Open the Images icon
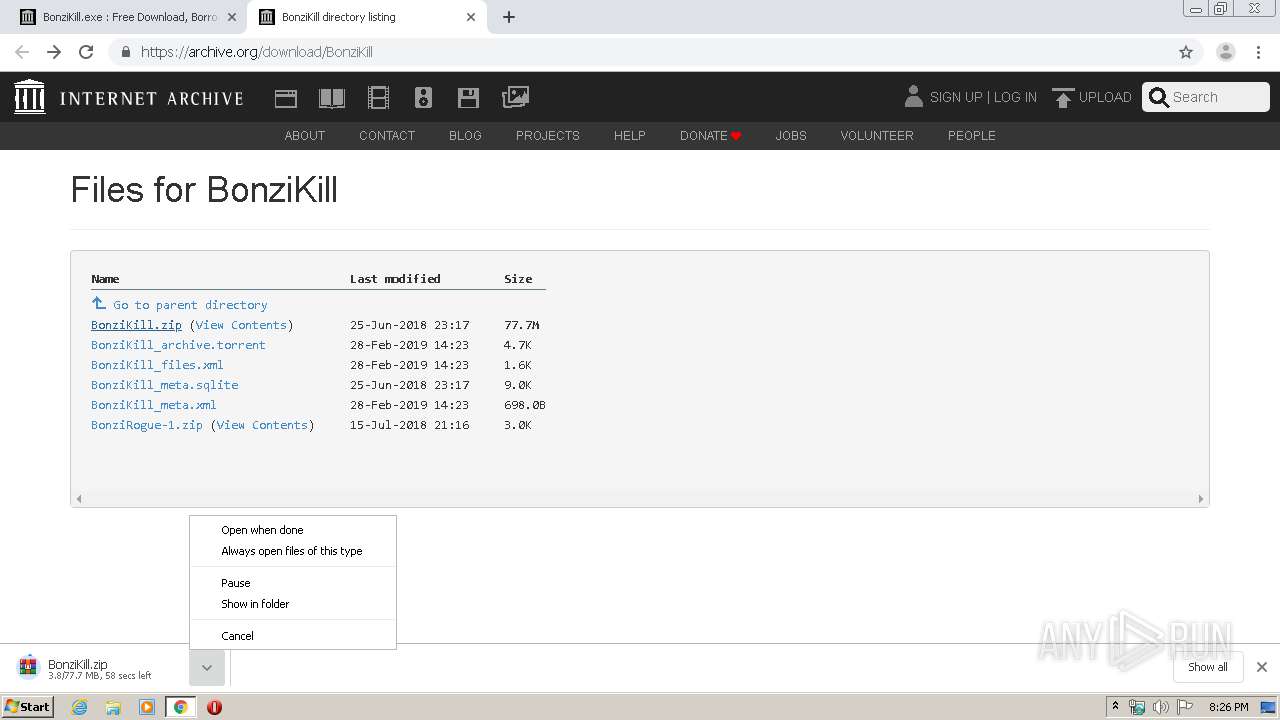The image size is (1280, 720). coord(515,97)
